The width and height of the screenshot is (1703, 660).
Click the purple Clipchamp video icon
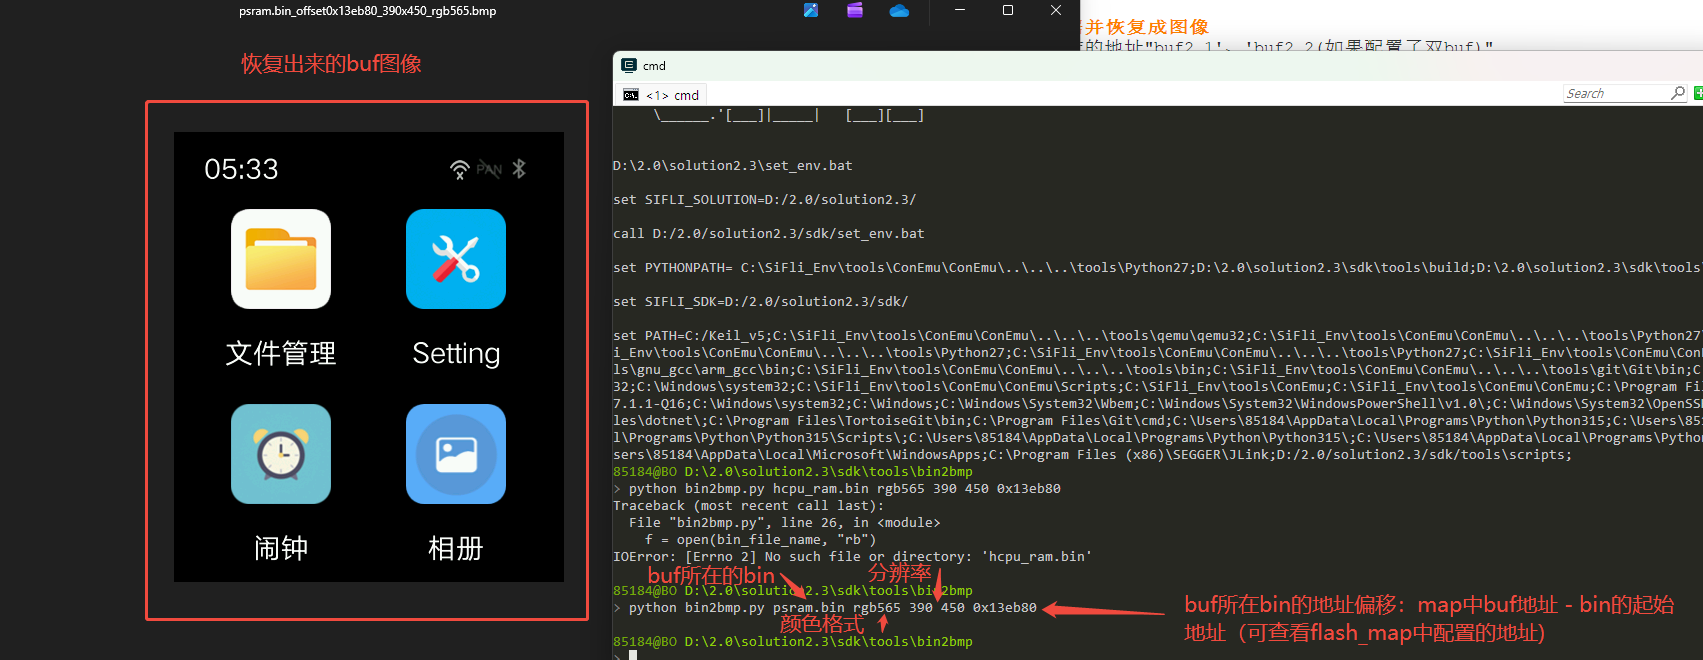pyautogui.click(x=855, y=11)
